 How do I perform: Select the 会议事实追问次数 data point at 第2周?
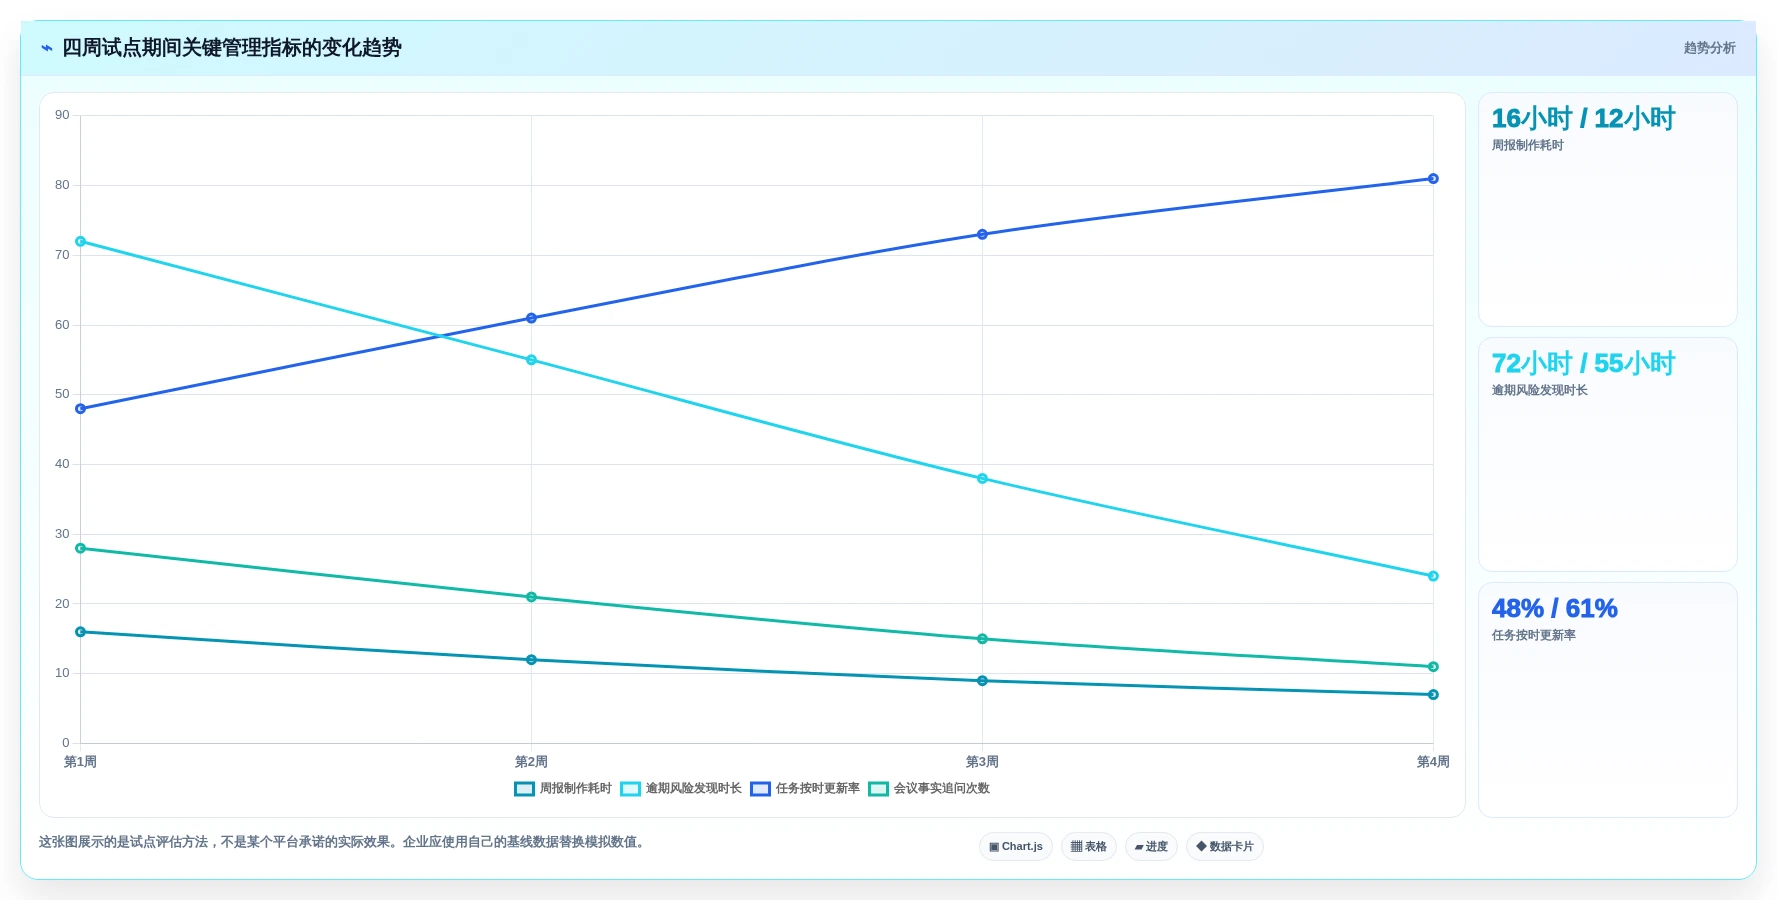click(531, 597)
